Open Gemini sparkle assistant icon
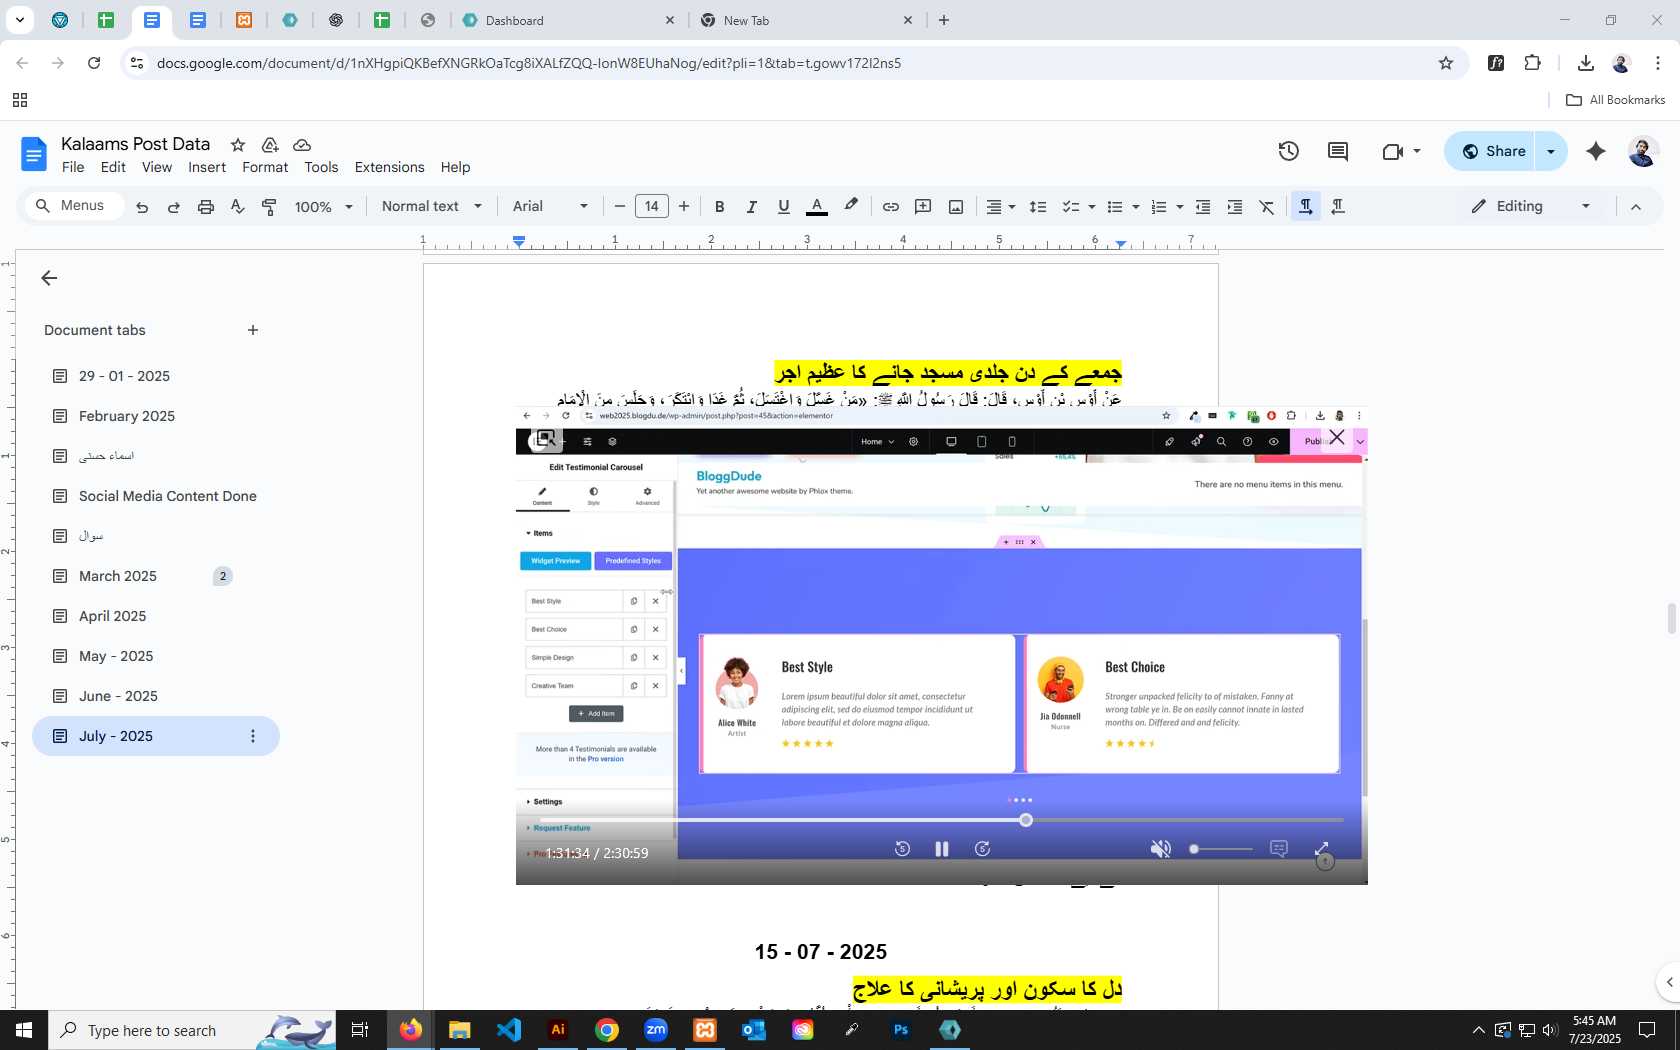 click(1596, 151)
